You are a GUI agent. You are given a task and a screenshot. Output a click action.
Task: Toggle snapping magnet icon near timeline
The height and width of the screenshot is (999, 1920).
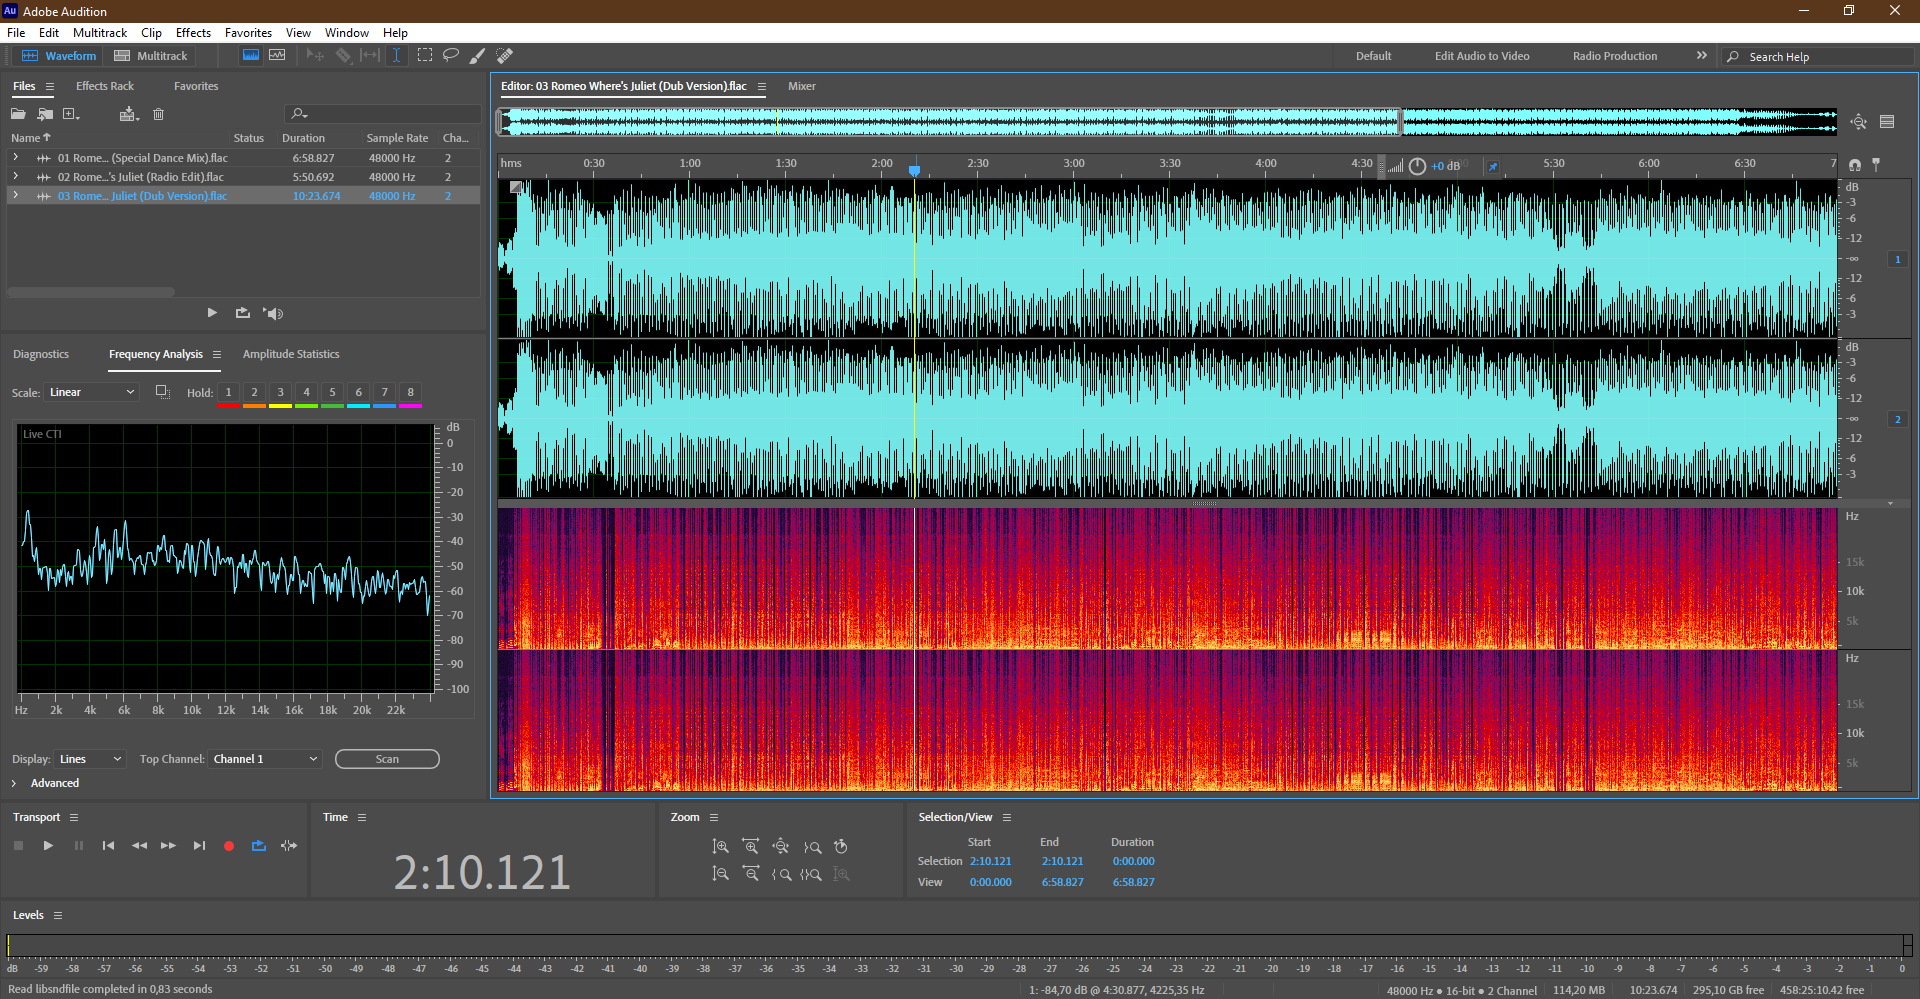[1855, 165]
